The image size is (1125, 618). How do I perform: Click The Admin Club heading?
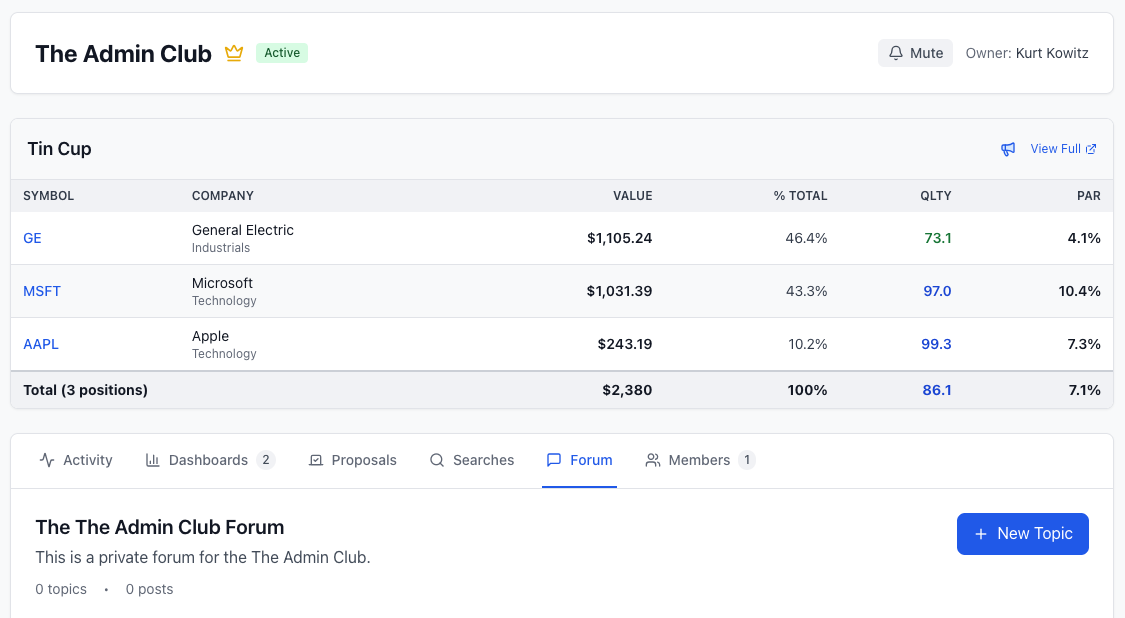123,54
